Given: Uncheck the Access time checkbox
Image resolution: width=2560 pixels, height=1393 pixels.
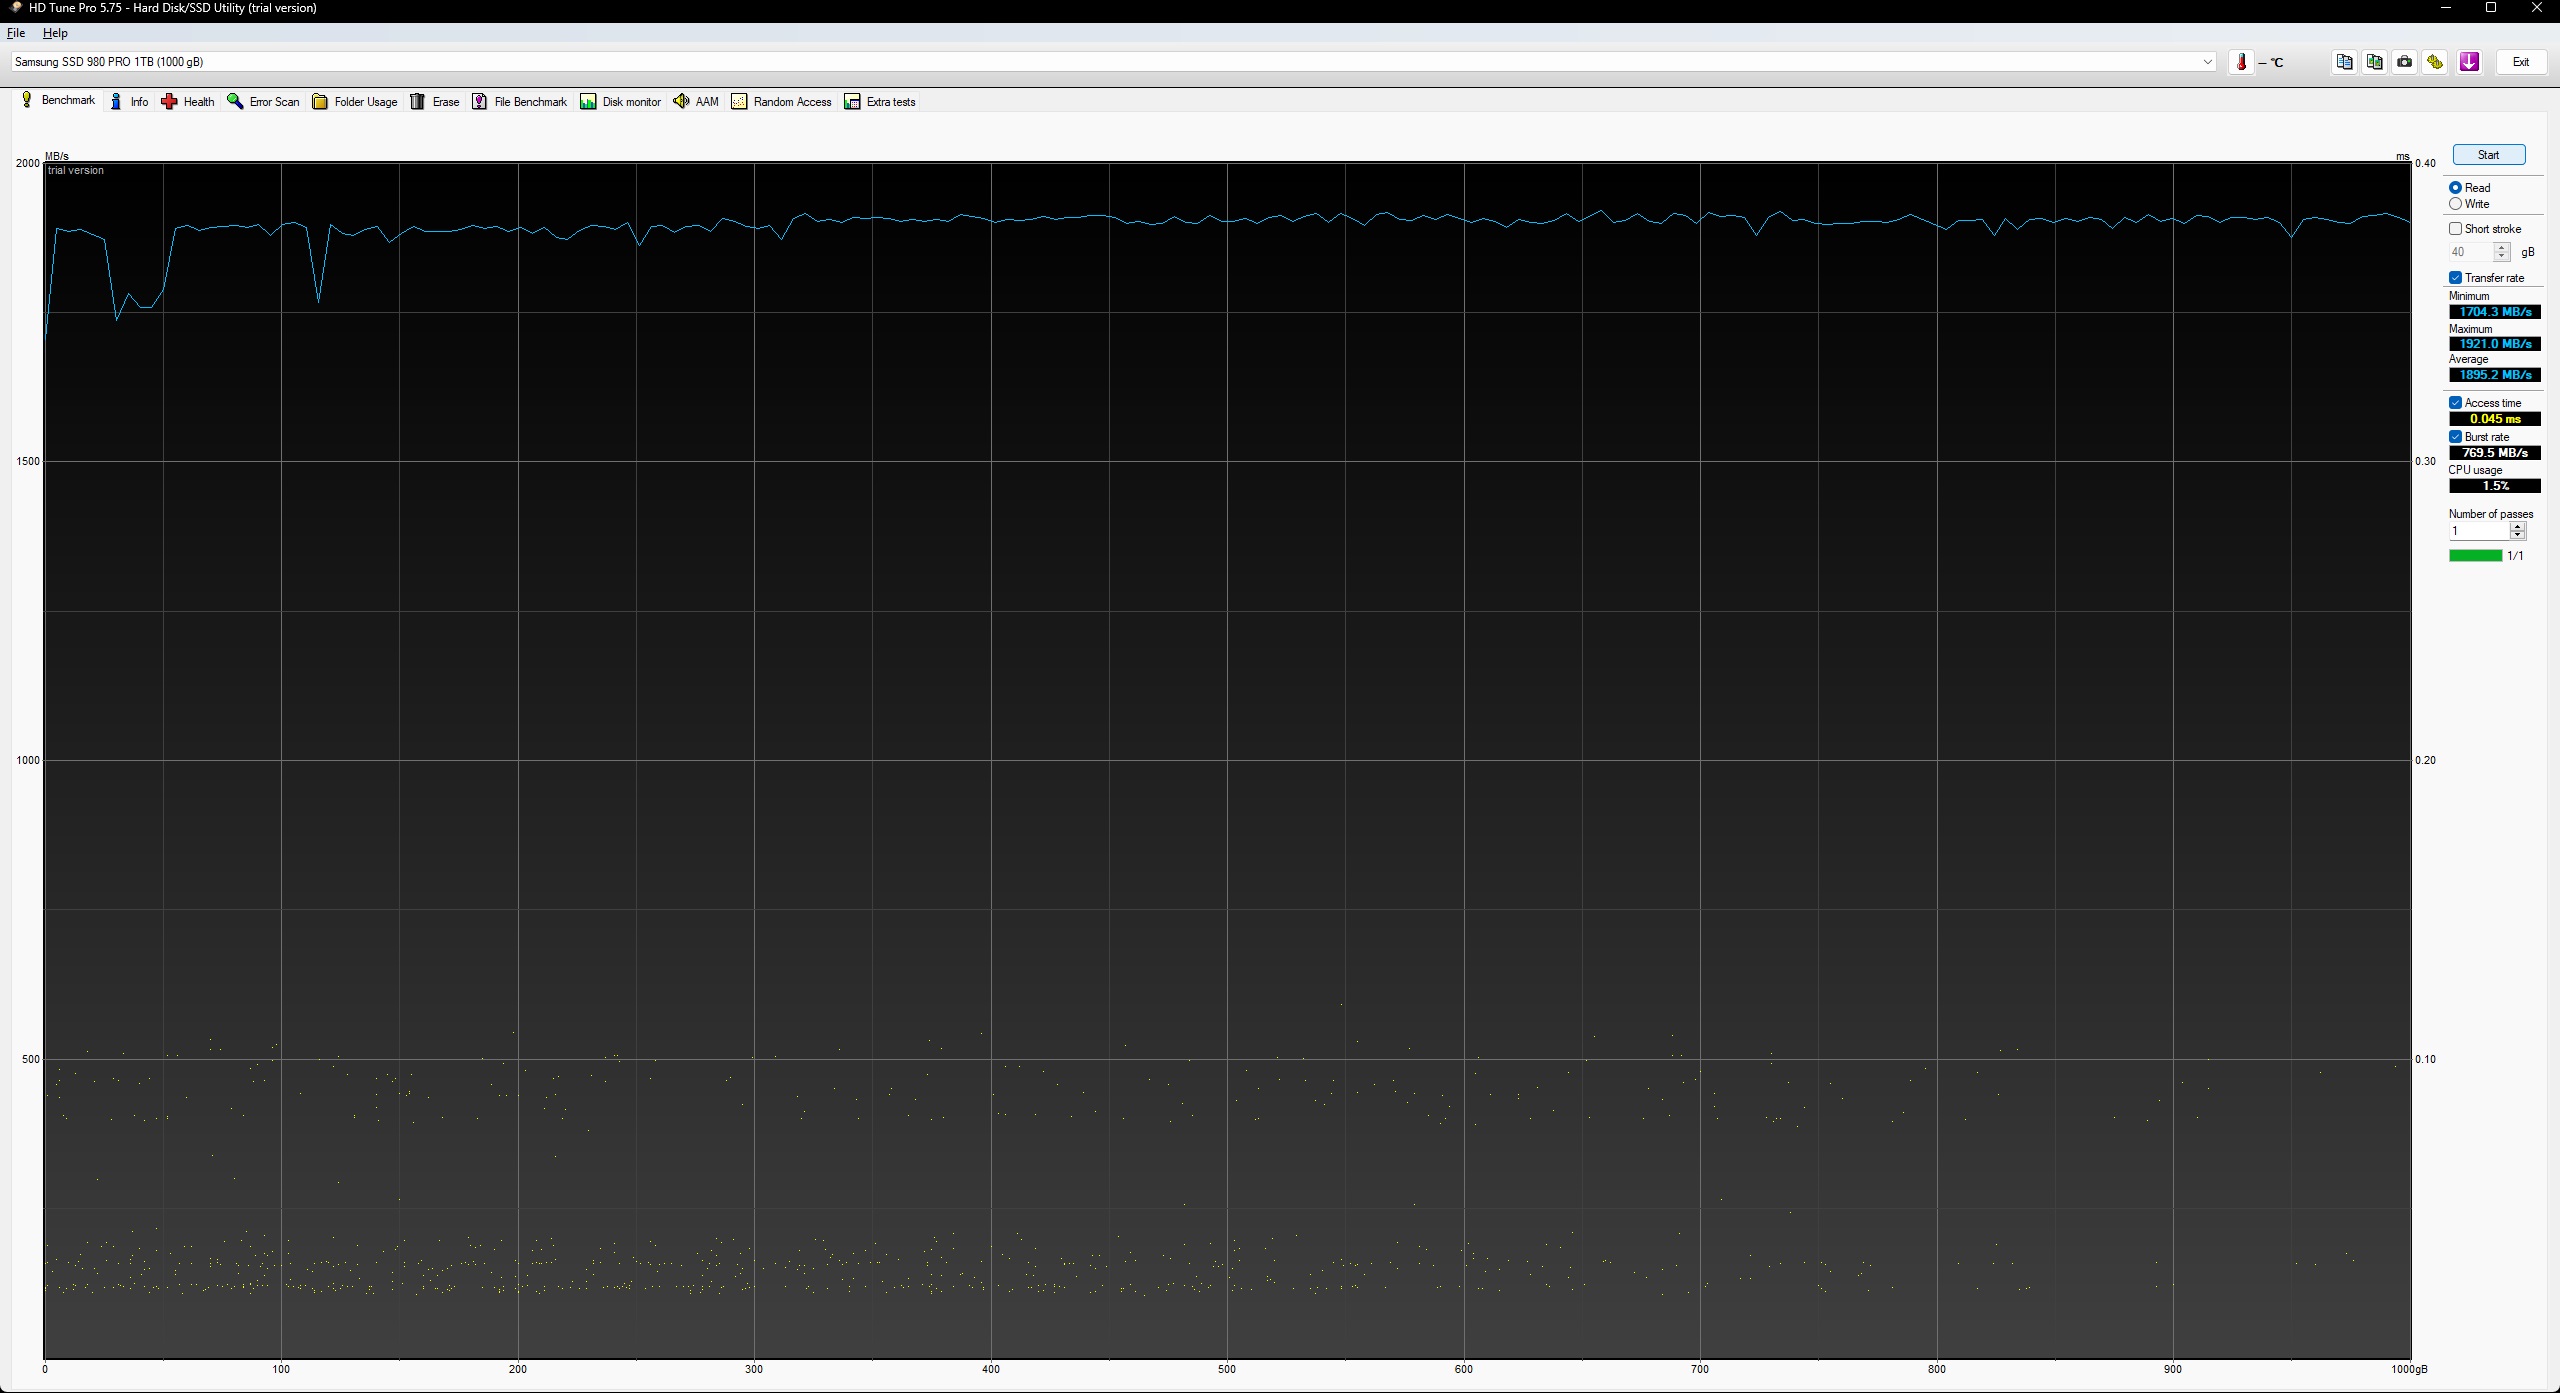Looking at the screenshot, I should click(x=2455, y=403).
